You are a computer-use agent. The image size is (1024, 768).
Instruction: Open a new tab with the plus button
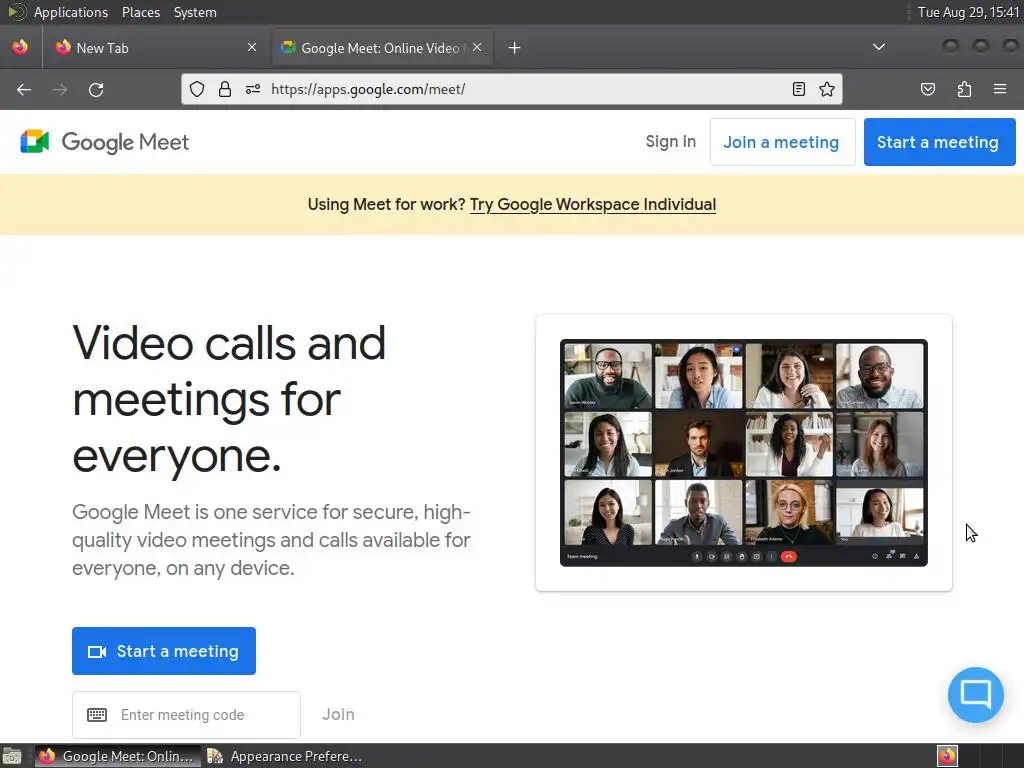(515, 48)
